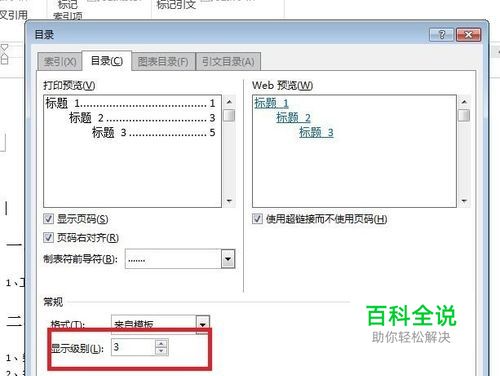Click the print preview scrollbar thumb
The height and width of the screenshot is (376, 500).
[229, 116]
